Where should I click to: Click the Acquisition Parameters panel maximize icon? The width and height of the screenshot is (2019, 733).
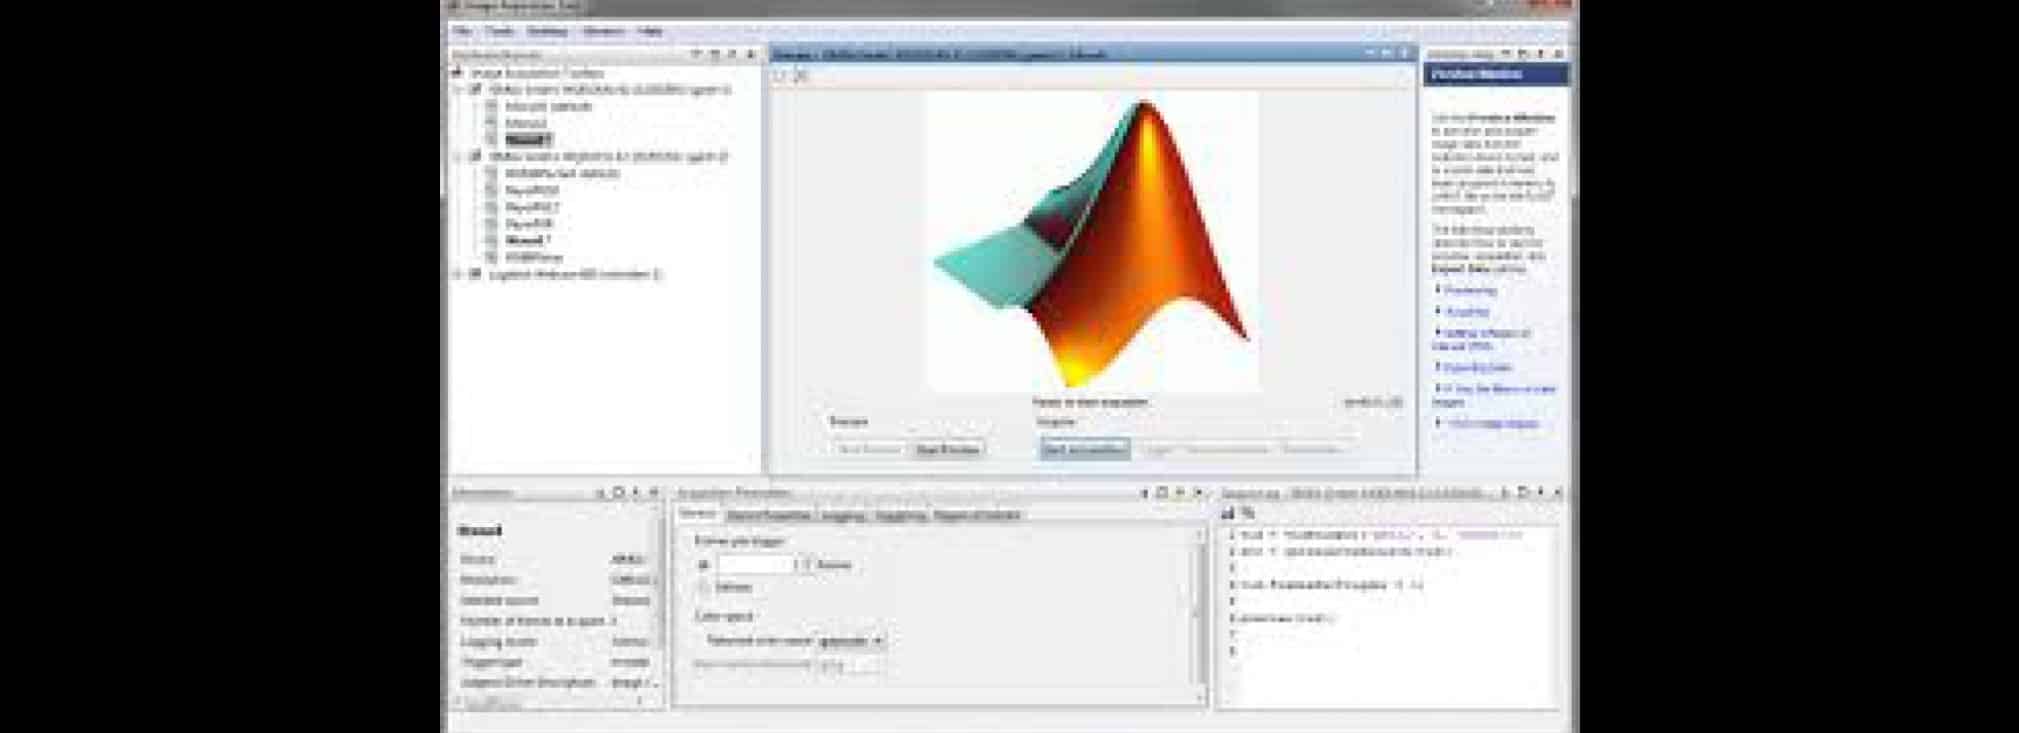(x=1162, y=492)
